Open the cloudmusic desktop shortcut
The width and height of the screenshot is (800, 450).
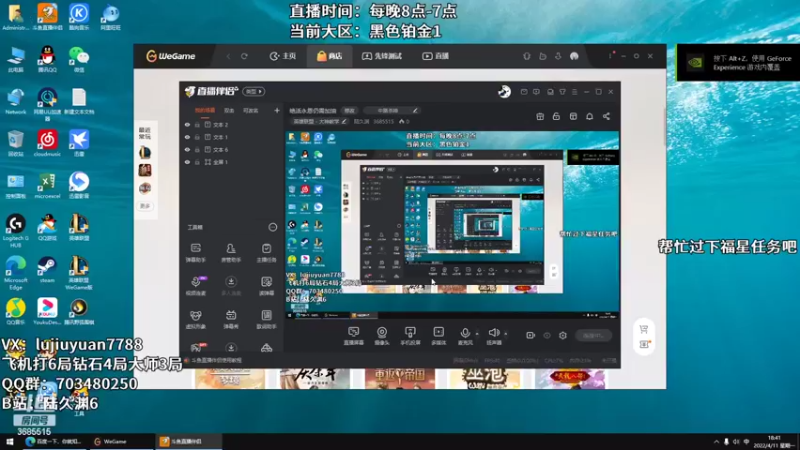47,143
